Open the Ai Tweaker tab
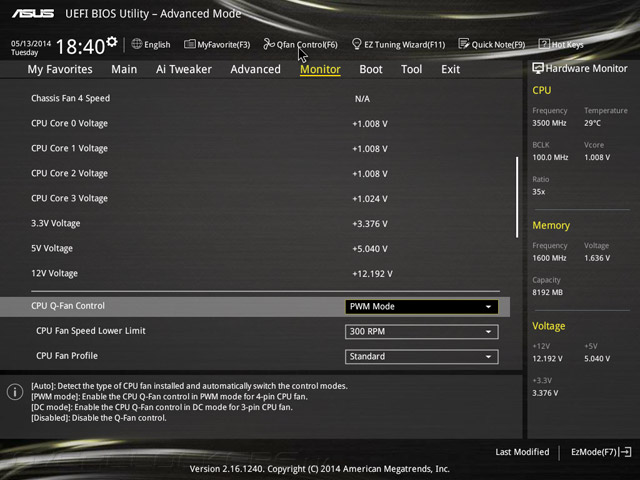Screen dimensions: 640x480 184,69
